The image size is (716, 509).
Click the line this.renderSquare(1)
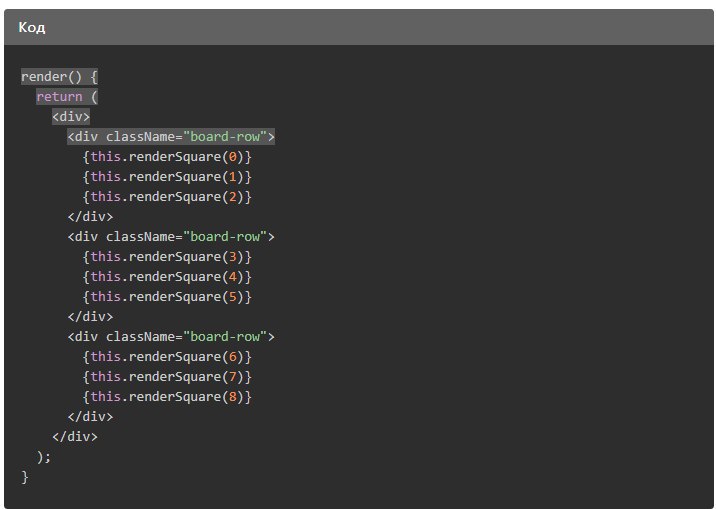(167, 177)
